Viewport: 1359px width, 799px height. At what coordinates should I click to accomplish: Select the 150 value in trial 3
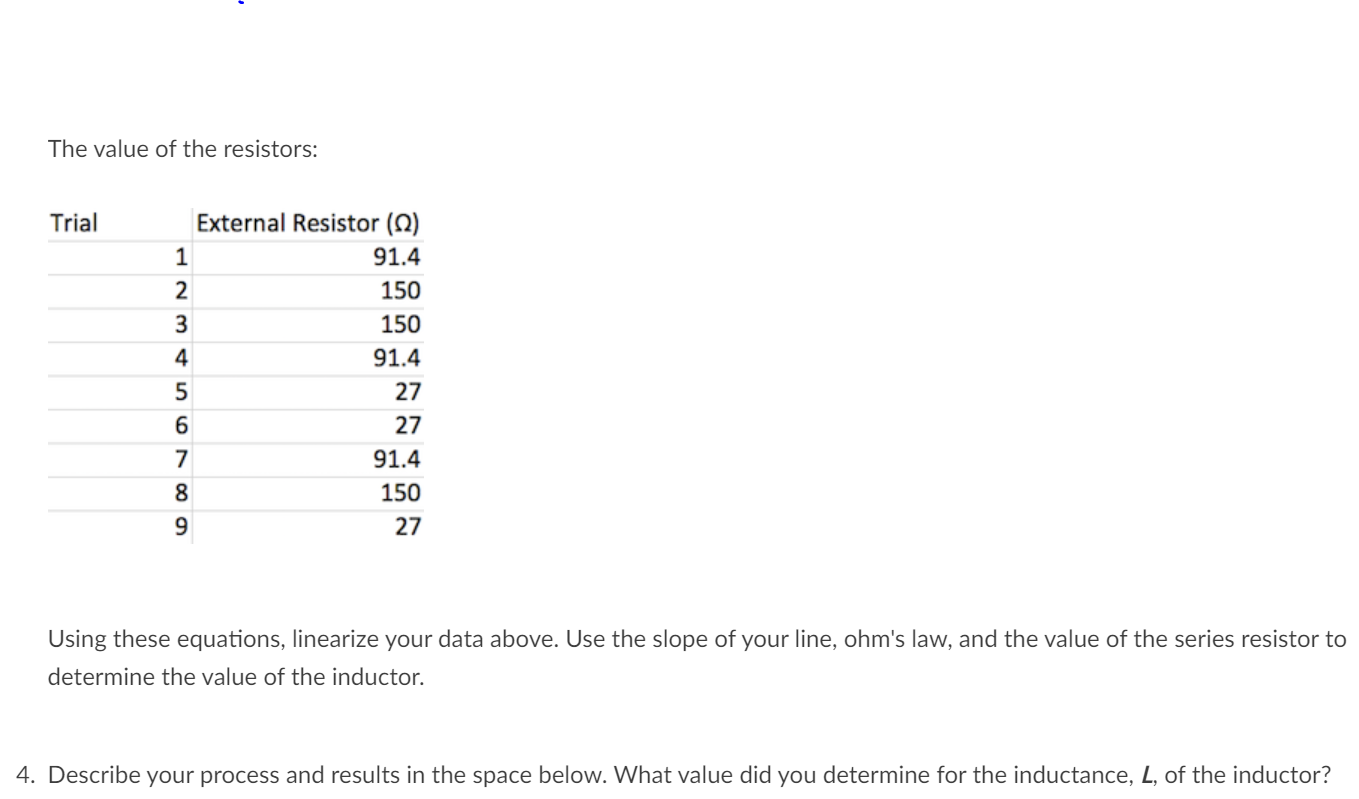[x=401, y=325]
